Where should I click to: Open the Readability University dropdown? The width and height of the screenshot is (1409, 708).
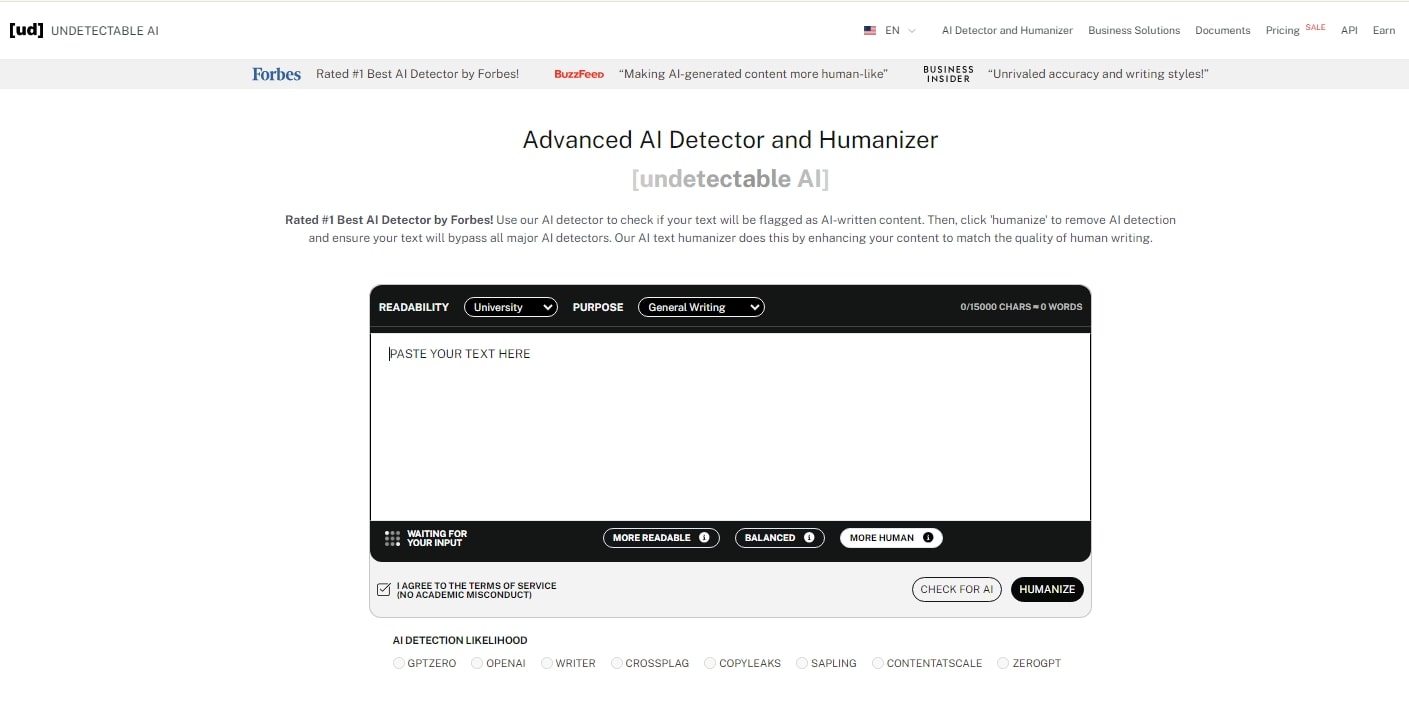[510, 307]
